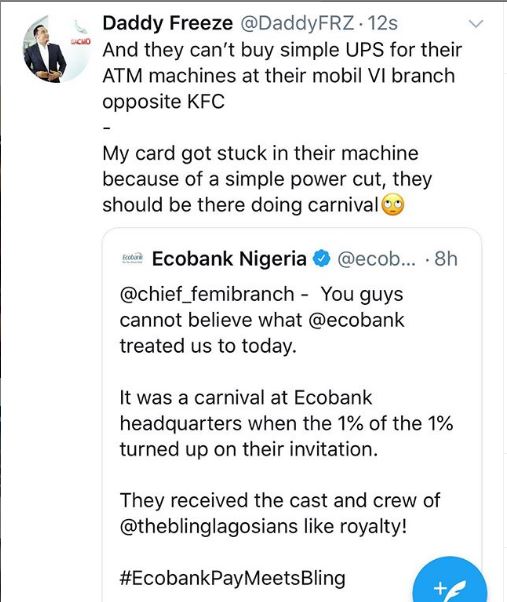
Task: Tap the compose new tweet button
Action: click(x=450, y=582)
